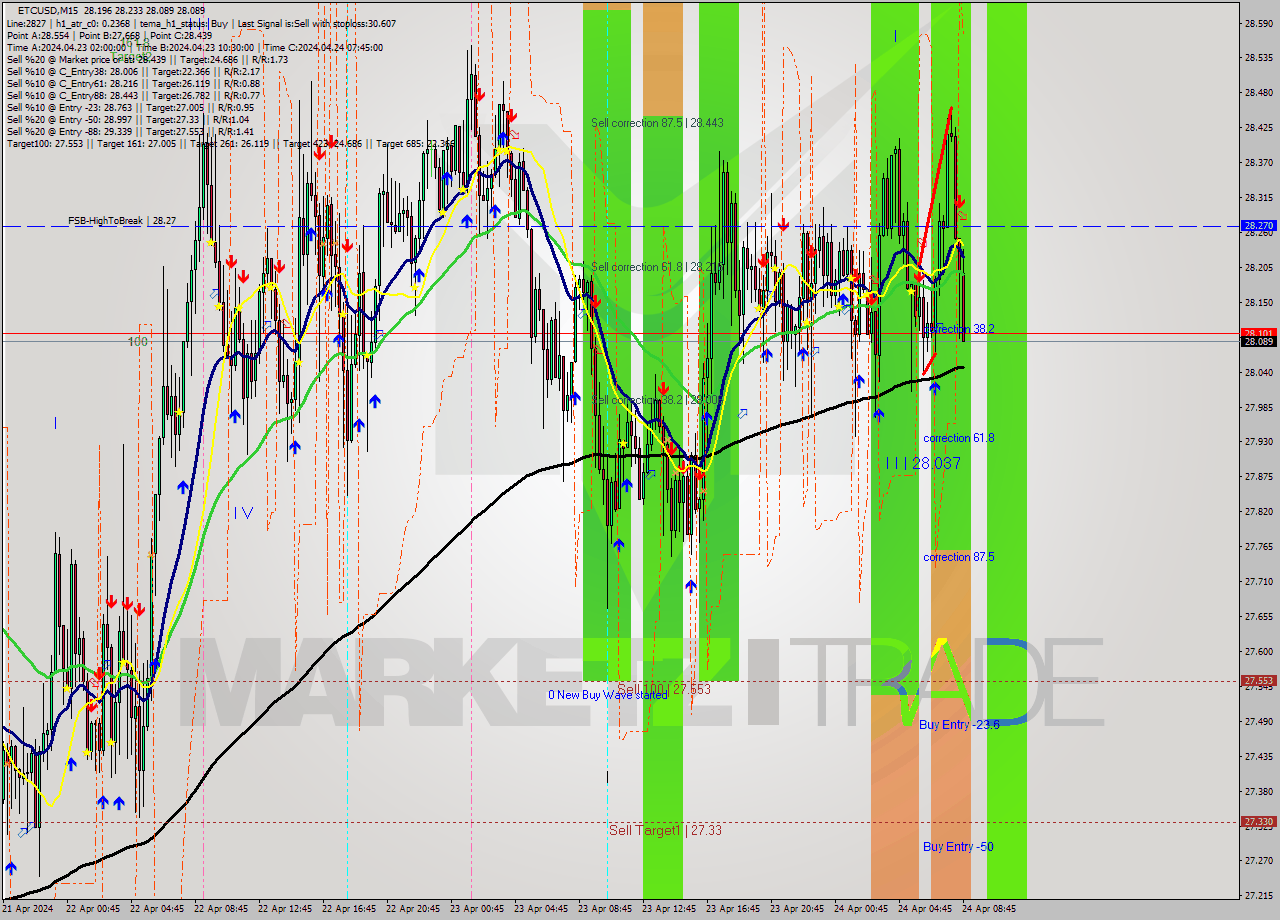Click the 27.215 price axis value

tap(1258, 895)
